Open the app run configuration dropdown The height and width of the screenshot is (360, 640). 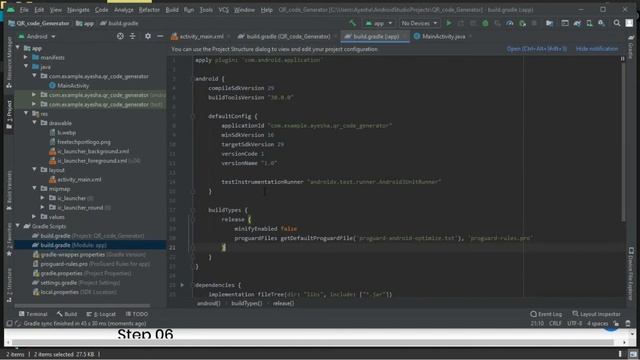click(x=379, y=23)
